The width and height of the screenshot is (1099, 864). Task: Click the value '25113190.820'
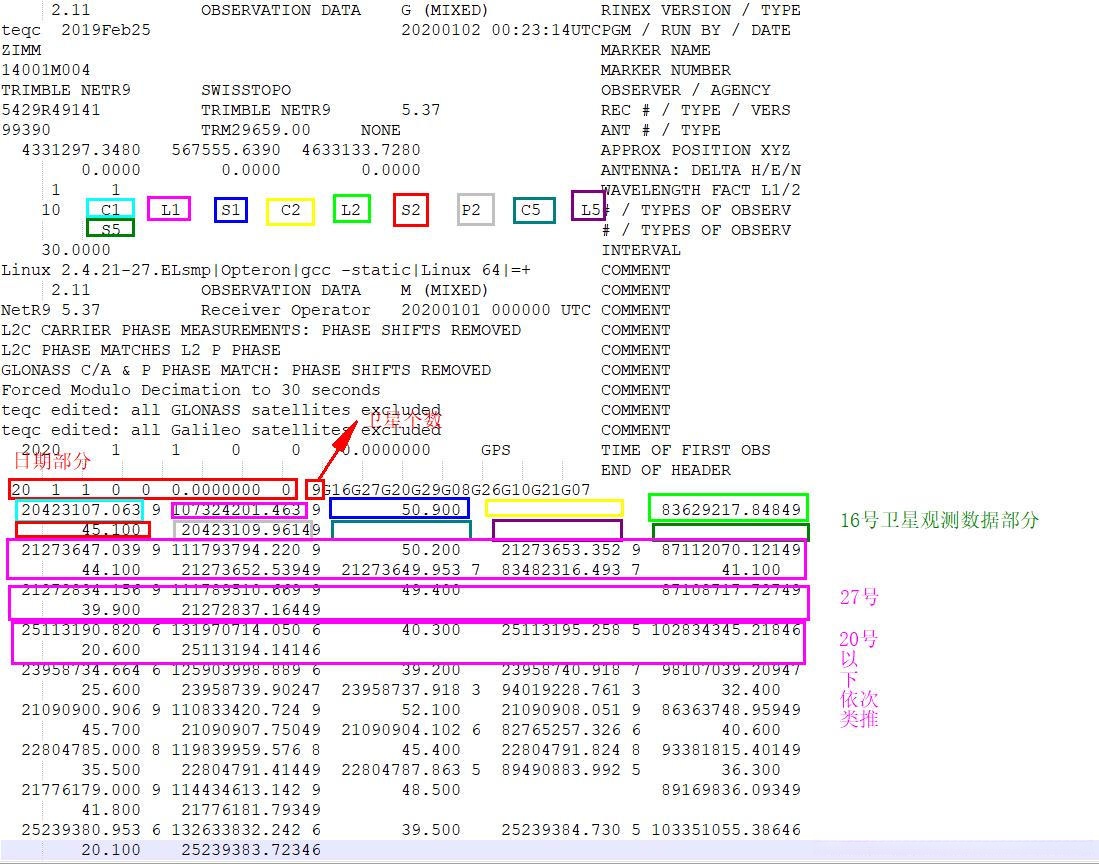pos(81,629)
